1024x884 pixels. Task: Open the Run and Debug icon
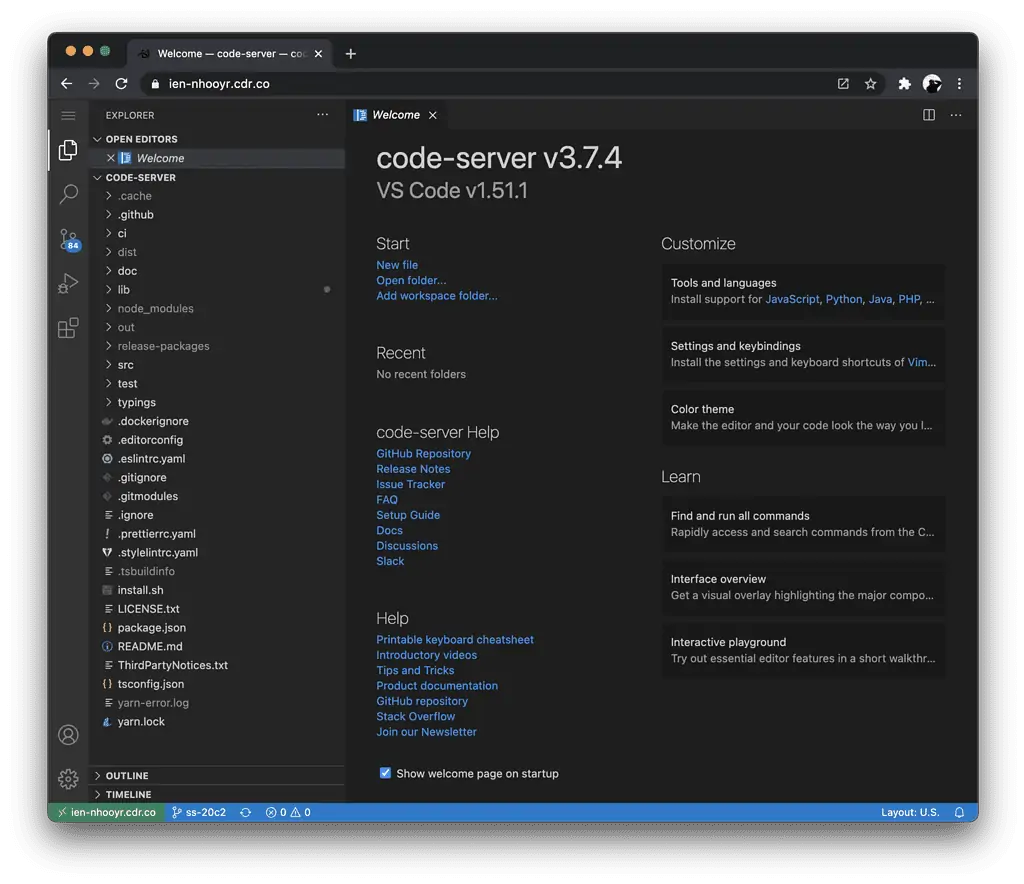point(68,284)
